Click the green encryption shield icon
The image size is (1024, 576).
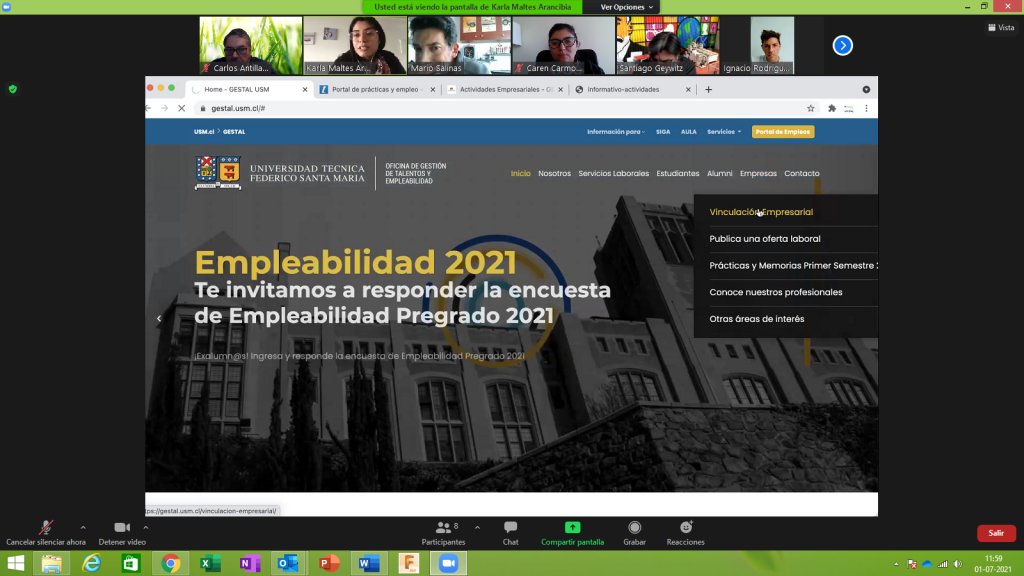point(12,89)
